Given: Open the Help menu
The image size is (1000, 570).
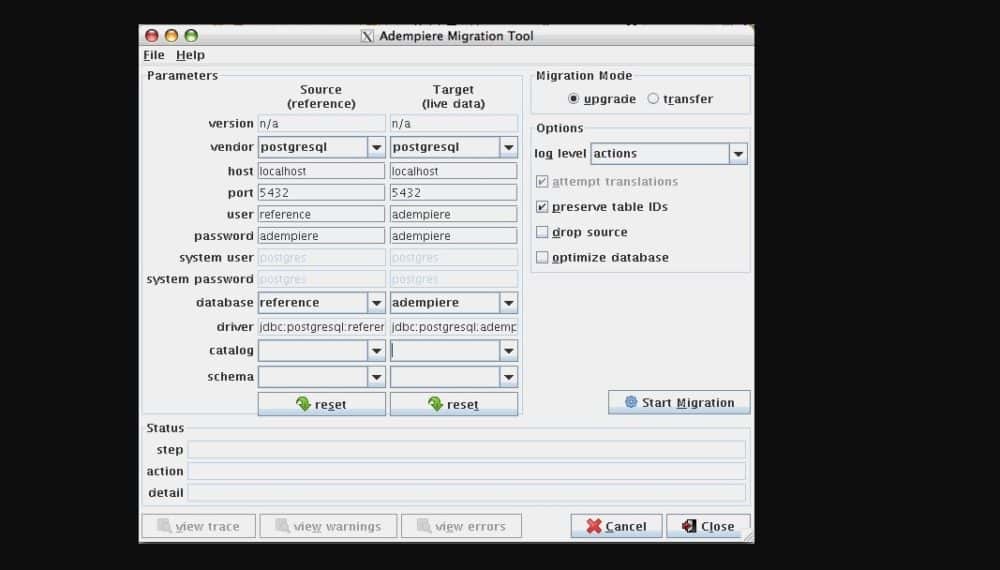Looking at the screenshot, I should [190, 55].
